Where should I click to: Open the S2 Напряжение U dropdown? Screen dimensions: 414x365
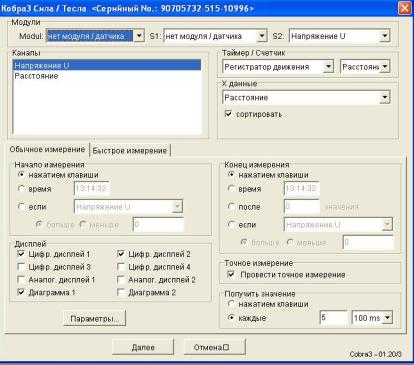coord(385,36)
